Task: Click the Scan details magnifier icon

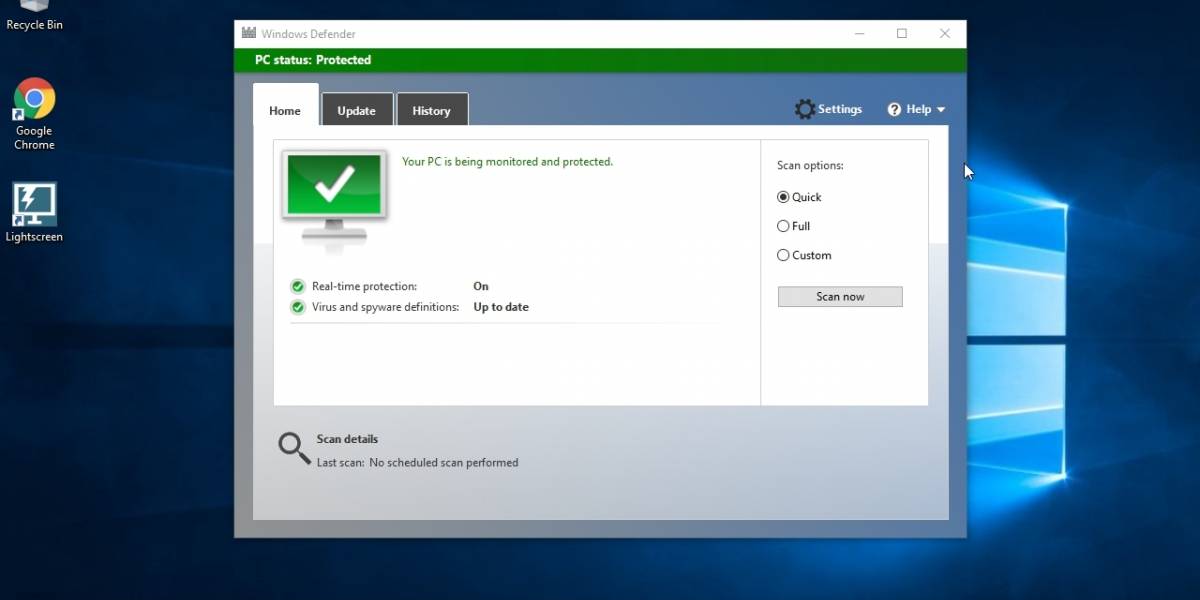Action: 294,448
